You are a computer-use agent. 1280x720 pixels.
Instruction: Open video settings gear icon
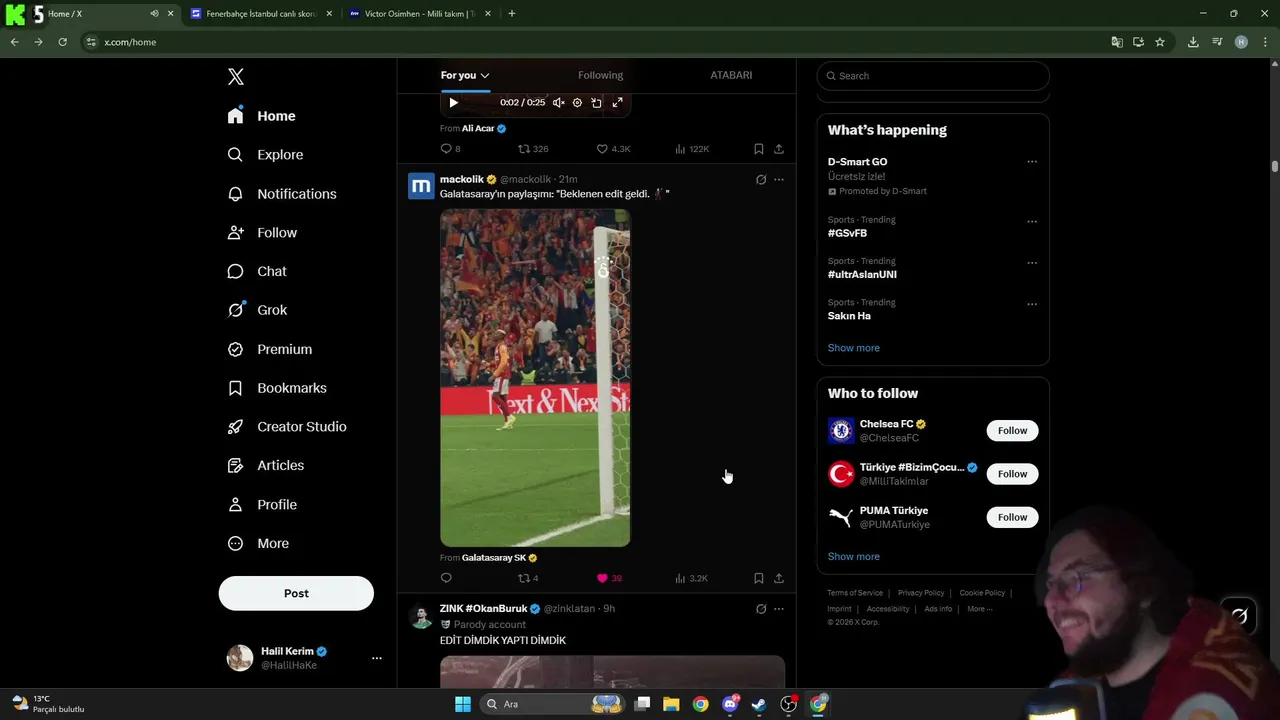point(577,102)
